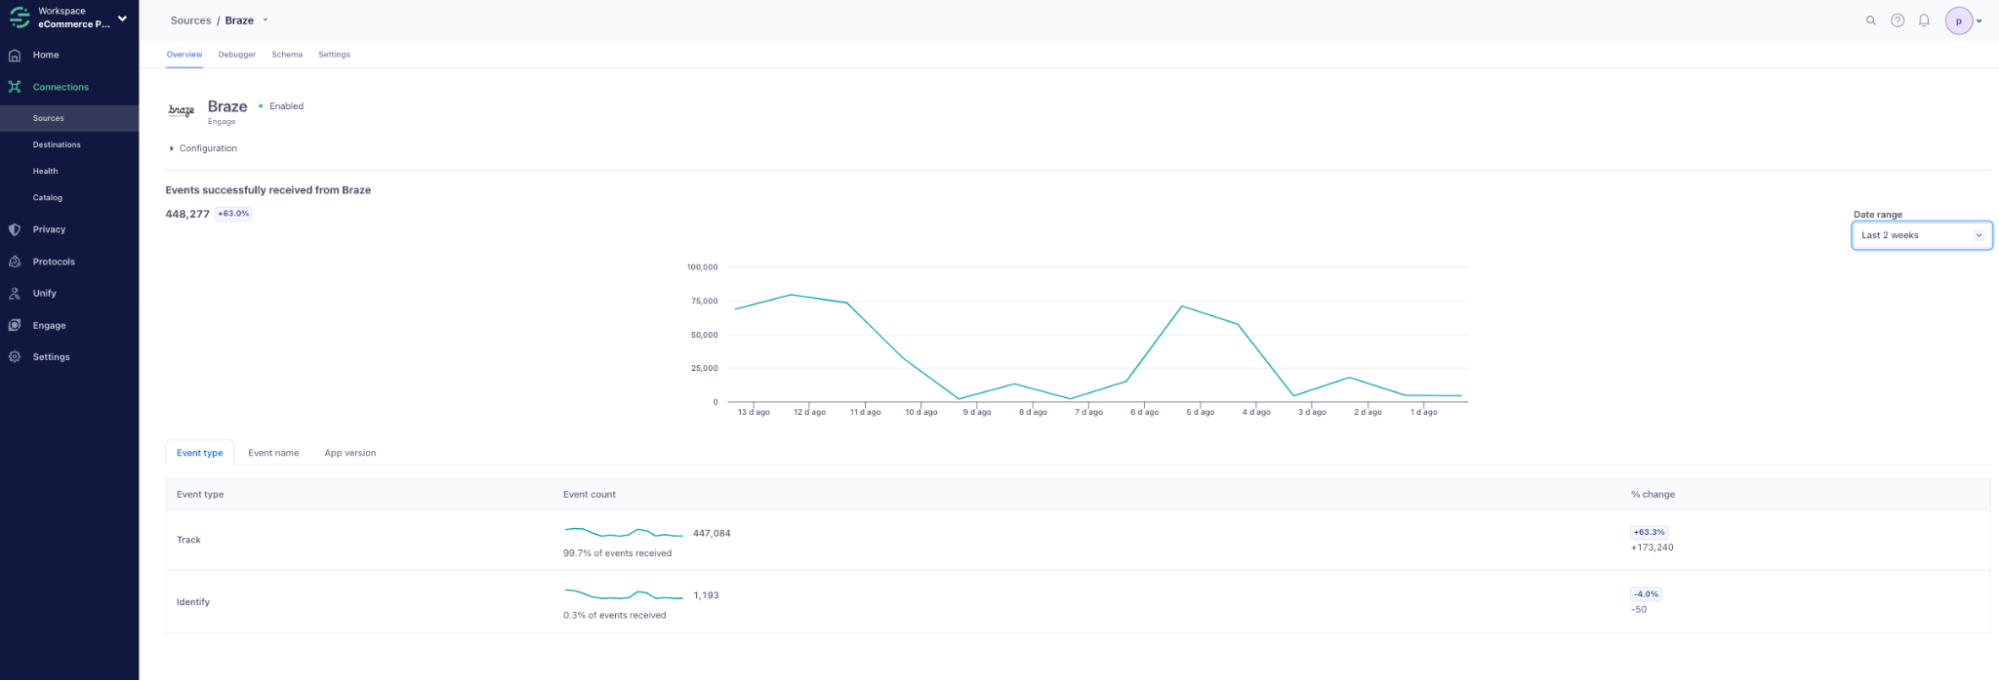Viewport: 1999px width, 681px height.
Task: Click the 13 d ago axis label
Action: (x=753, y=412)
